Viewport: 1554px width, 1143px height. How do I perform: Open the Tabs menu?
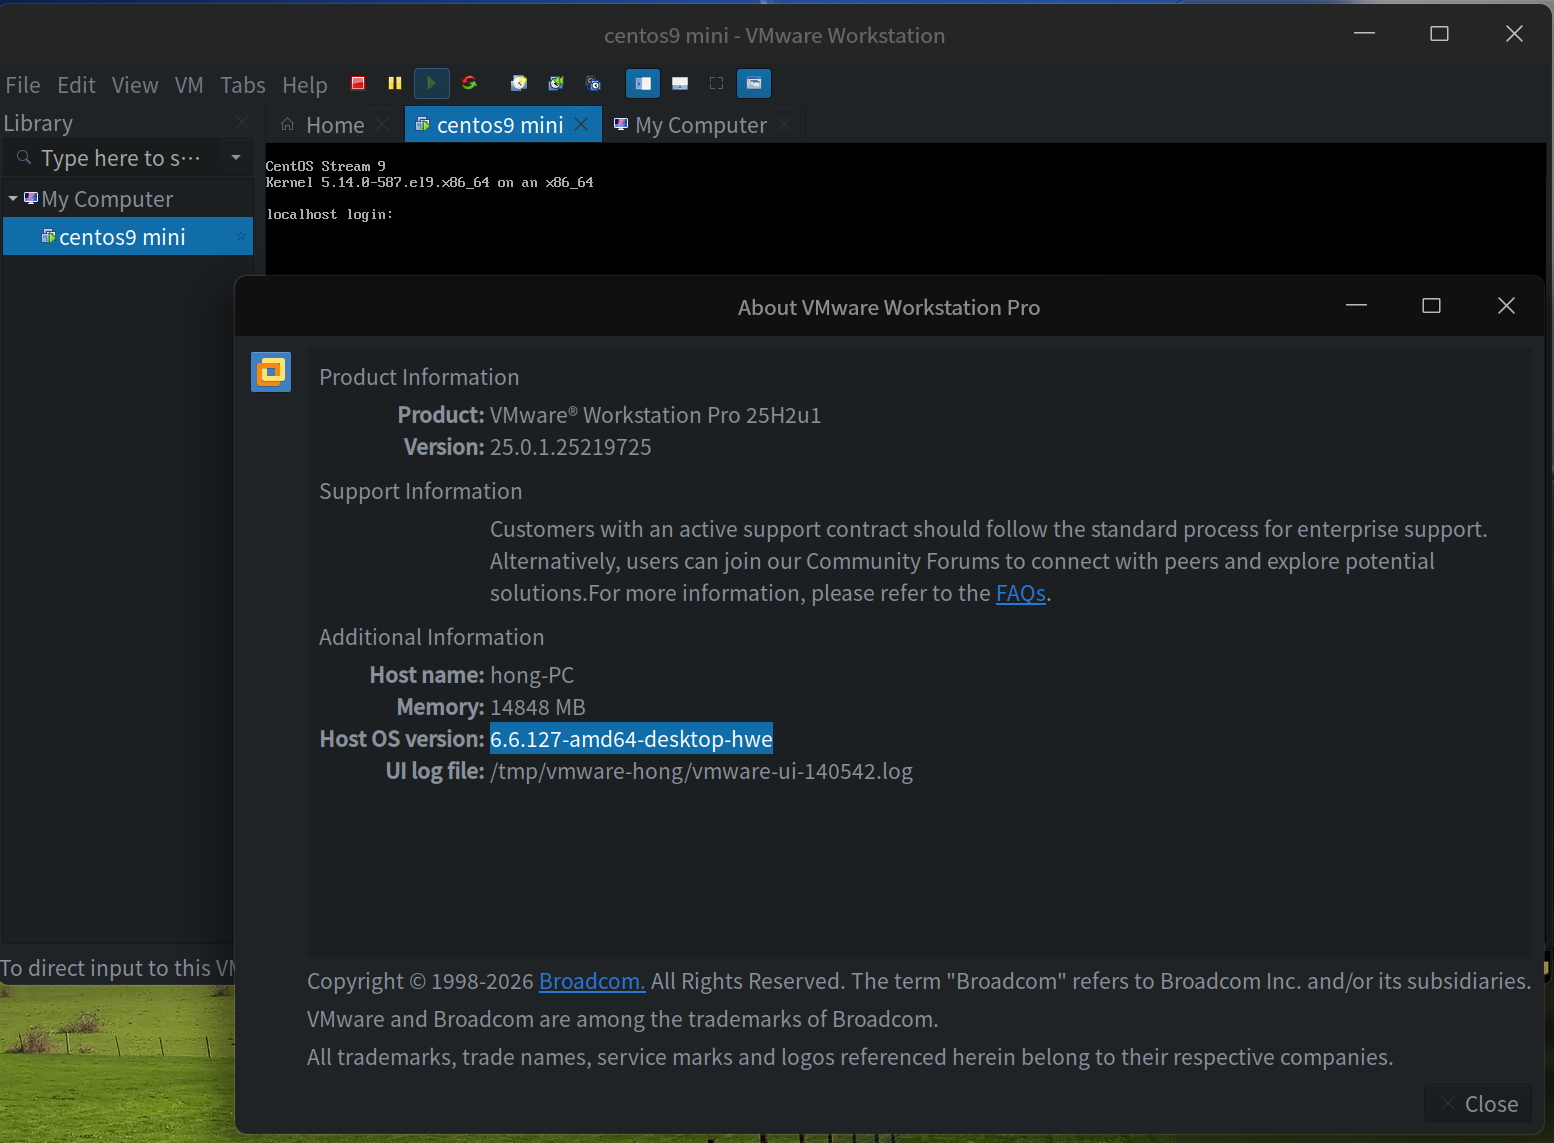pyautogui.click(x=243, y=85)
